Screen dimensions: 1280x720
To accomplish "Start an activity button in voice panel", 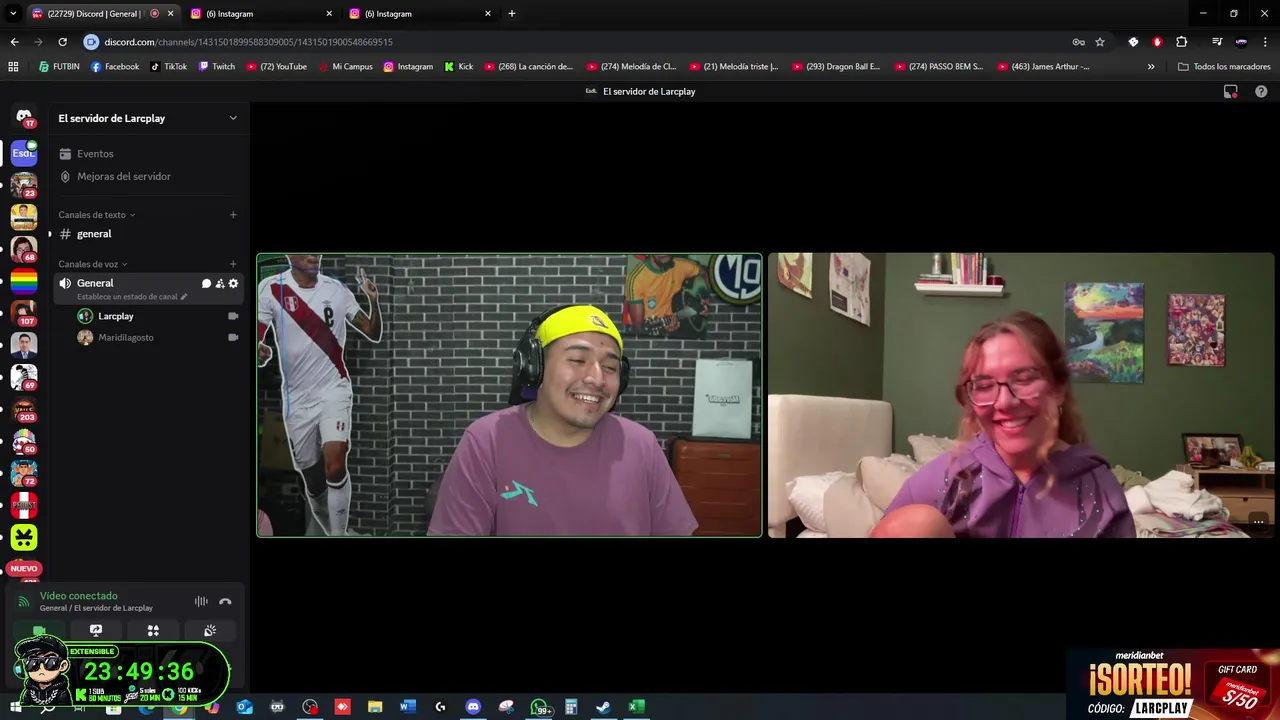I will (x=153, y=631).
